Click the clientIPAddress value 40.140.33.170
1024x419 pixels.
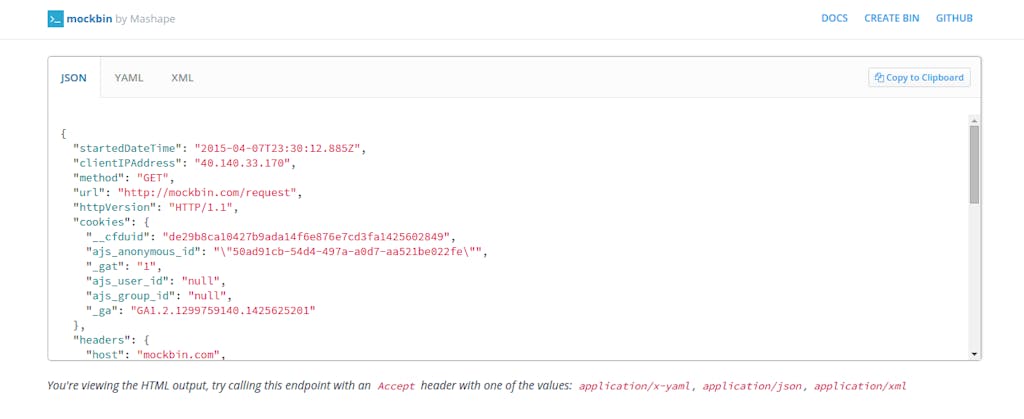coord(245,162)
